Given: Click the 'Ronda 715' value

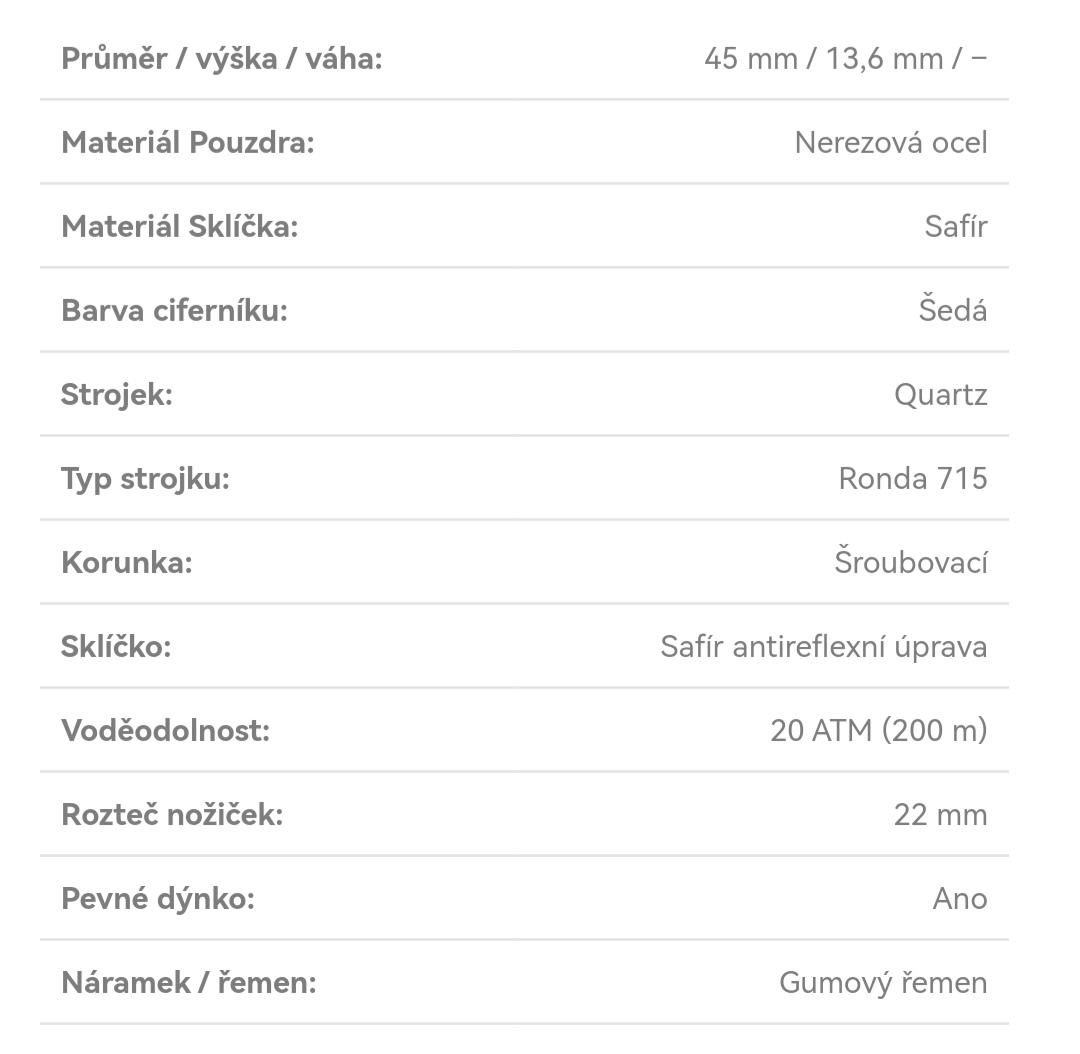Looking at the screenshot, I should pos(913,479).
